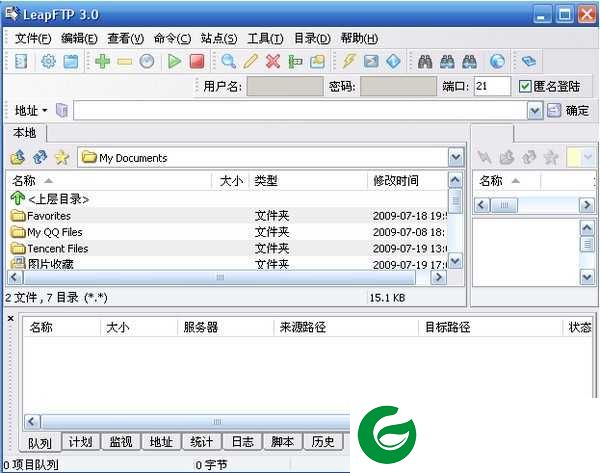This screenshot has width=600, height=473.
Task: Click the red X delete icon
Action: click(x=273, y=61)
